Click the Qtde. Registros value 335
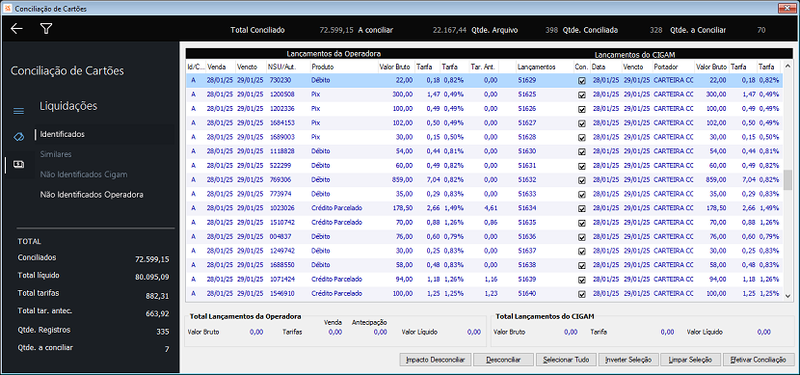 pyautogui.click(x=163, y=332)
